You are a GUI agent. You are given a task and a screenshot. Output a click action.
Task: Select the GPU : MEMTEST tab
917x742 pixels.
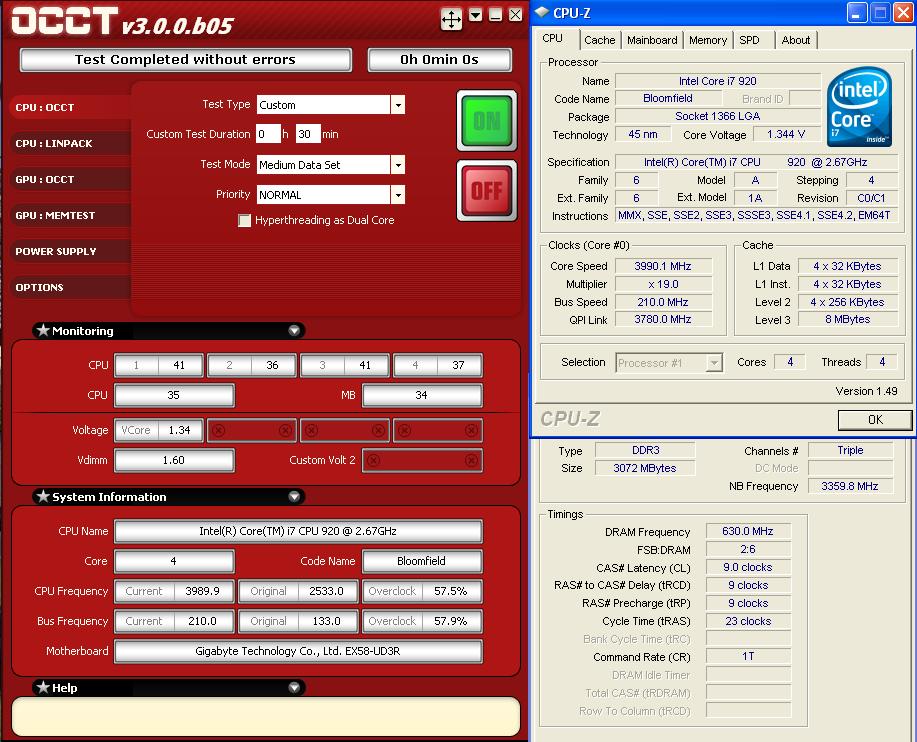(x=70, y=215)
